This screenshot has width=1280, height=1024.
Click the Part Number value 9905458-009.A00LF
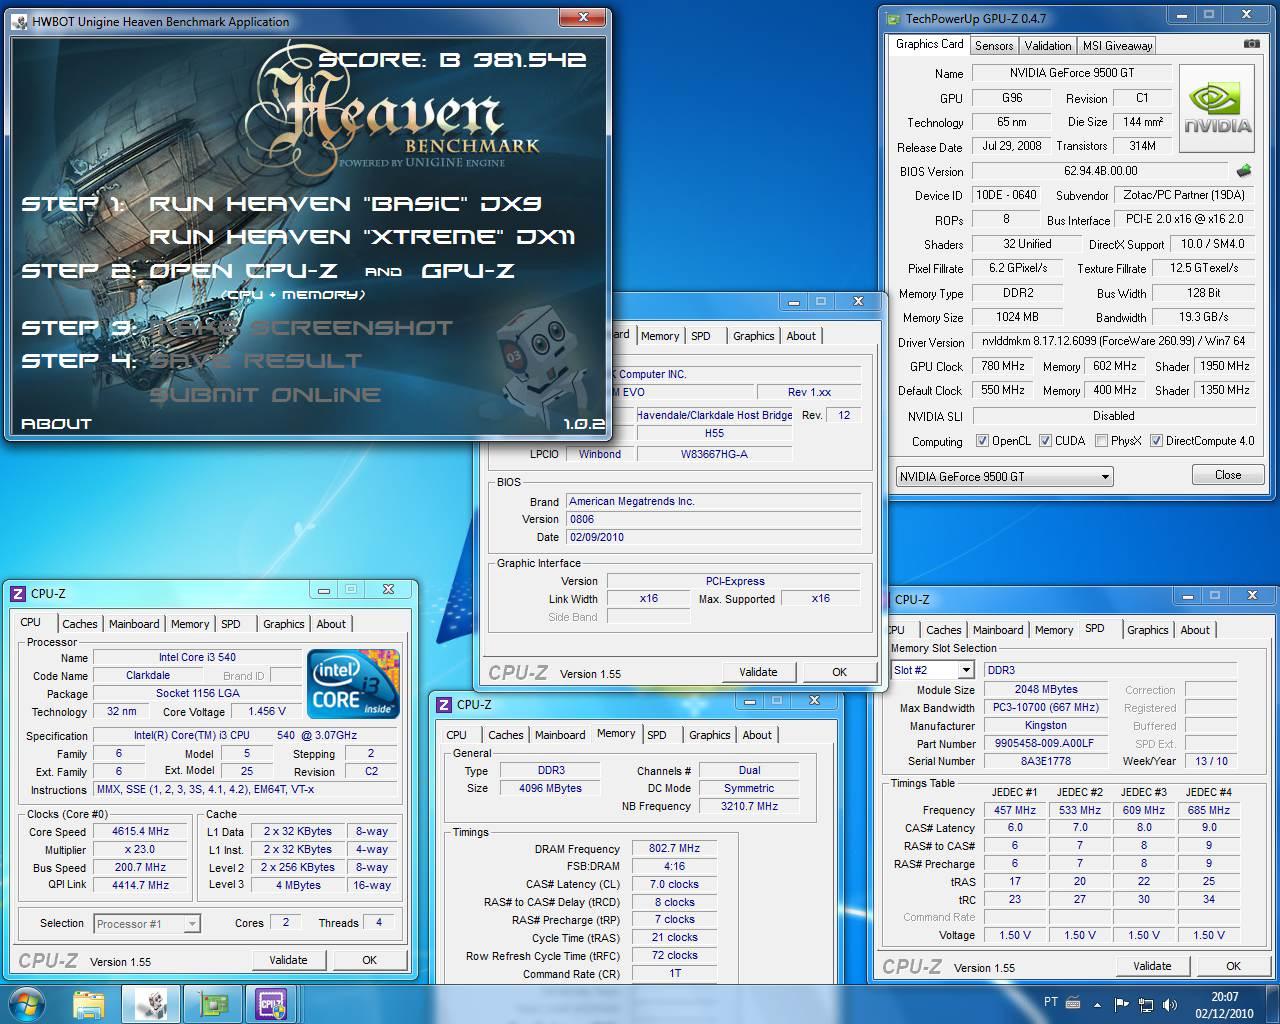(1045, 743)
